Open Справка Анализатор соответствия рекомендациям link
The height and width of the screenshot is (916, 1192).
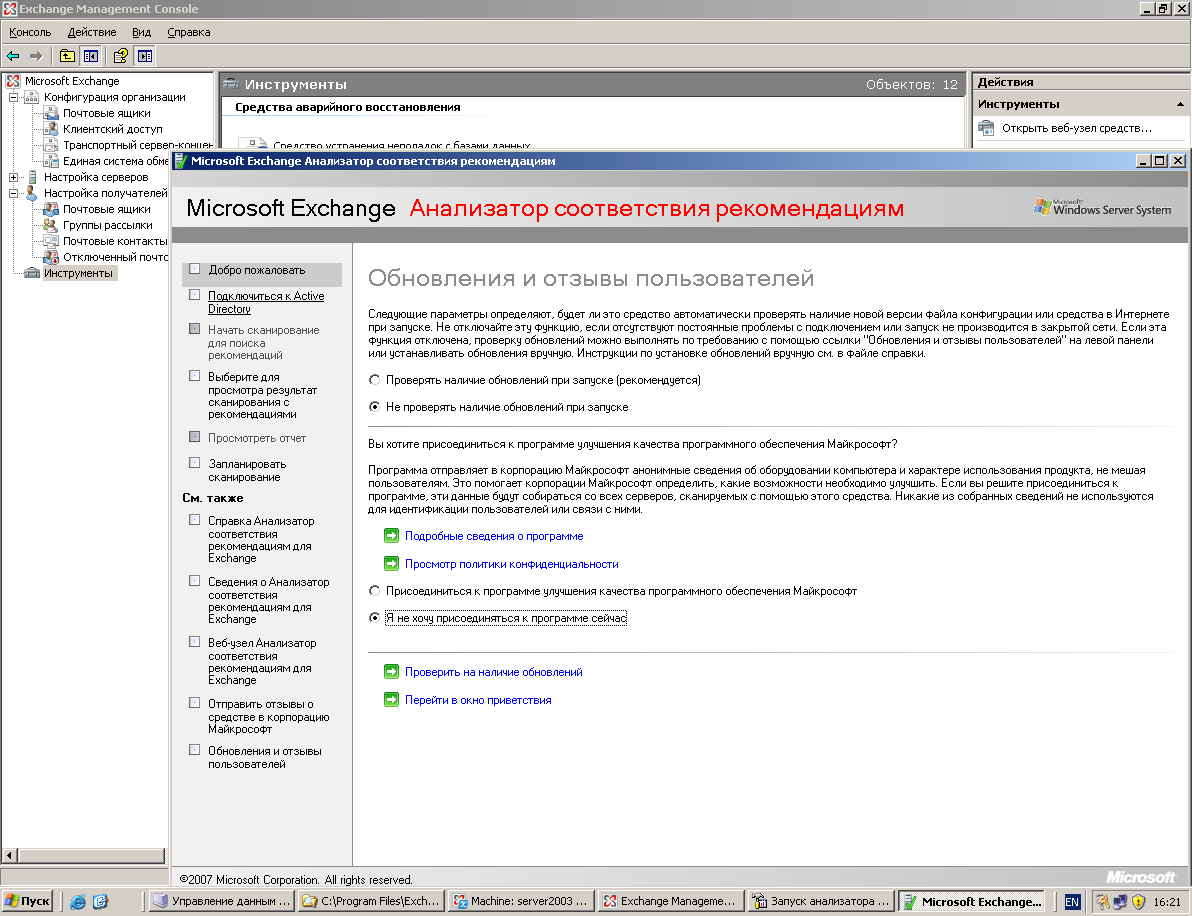pyautogui.click(x=261, y=539)
